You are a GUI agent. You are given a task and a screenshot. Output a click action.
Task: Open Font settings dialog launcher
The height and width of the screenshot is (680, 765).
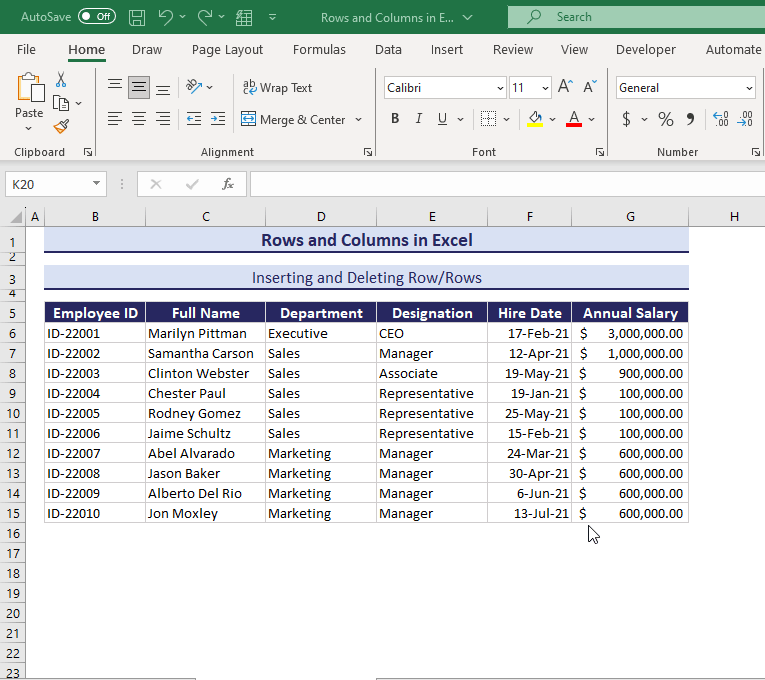600,152
